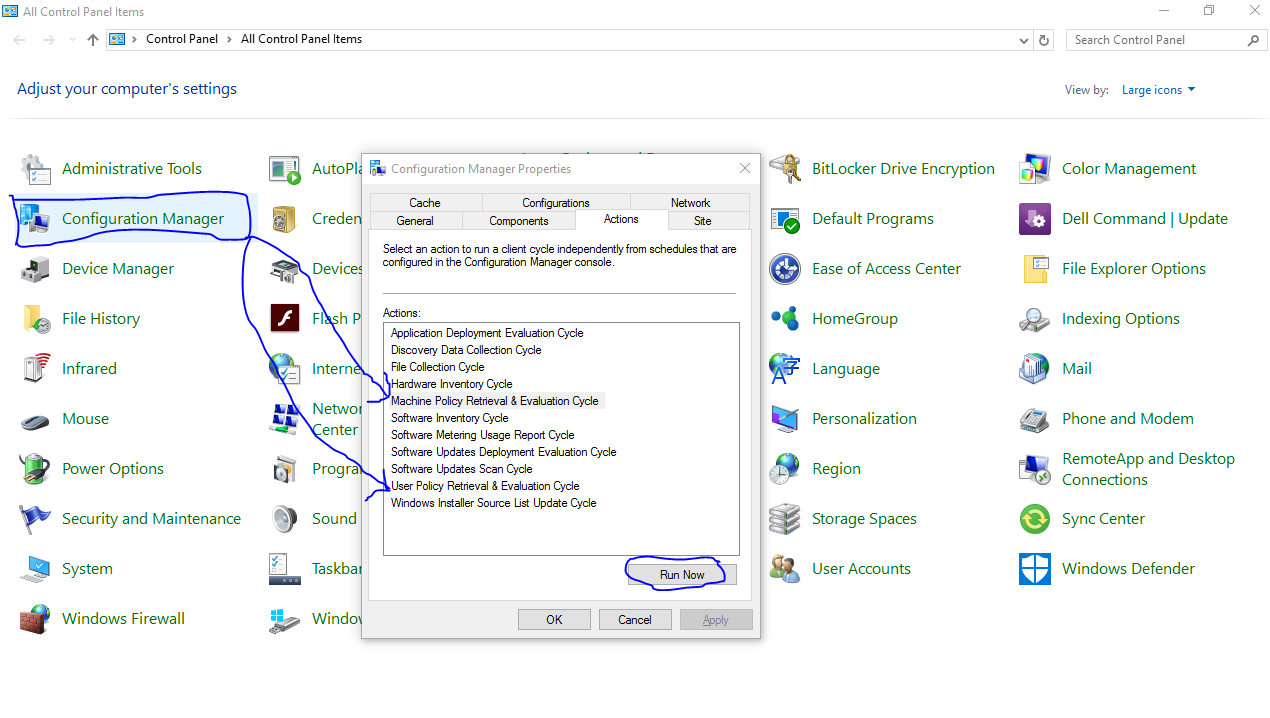
Task: Select Software Metering Usage Report Cycle
Action: (483, 435)
